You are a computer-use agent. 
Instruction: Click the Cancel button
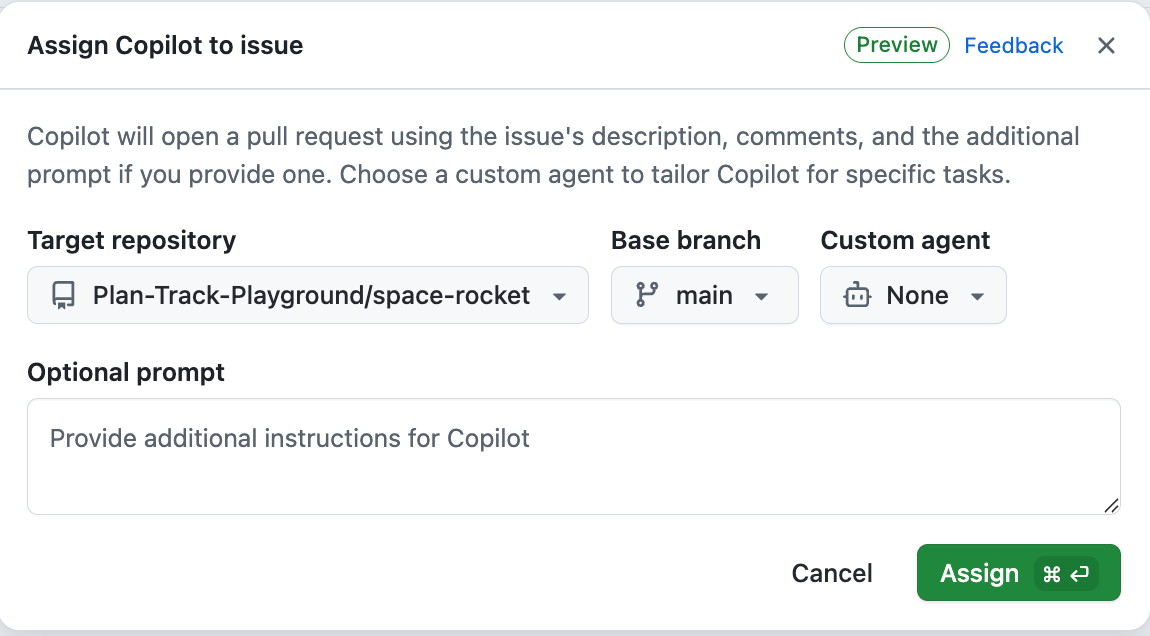pos(831,573)
